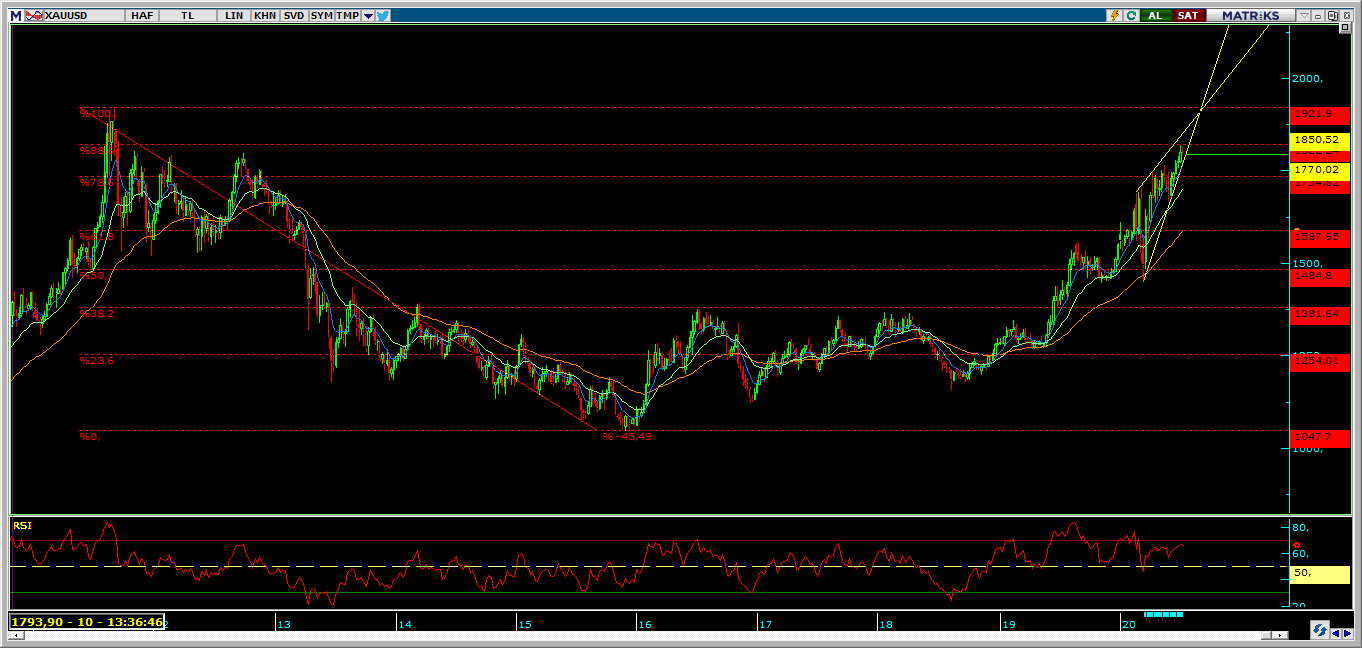1362x648 pixels.
Task: Click the red SAT sell button
Action: point(1188,15)
